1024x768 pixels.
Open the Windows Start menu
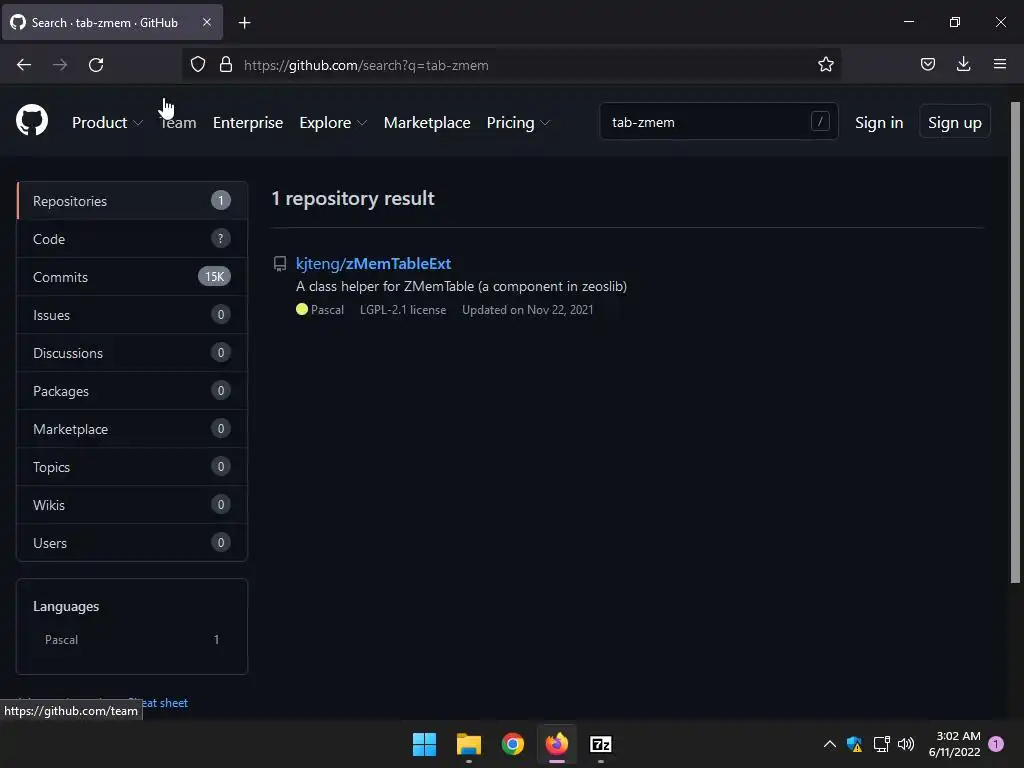pos(424,744)
